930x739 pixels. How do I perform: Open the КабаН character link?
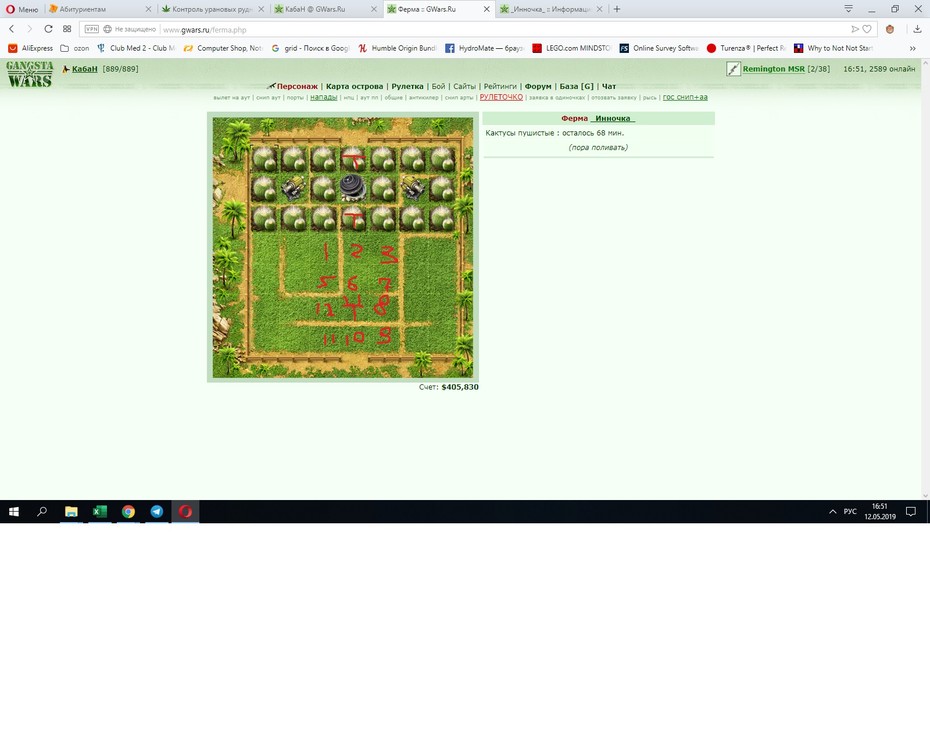[x=84, y=69]
